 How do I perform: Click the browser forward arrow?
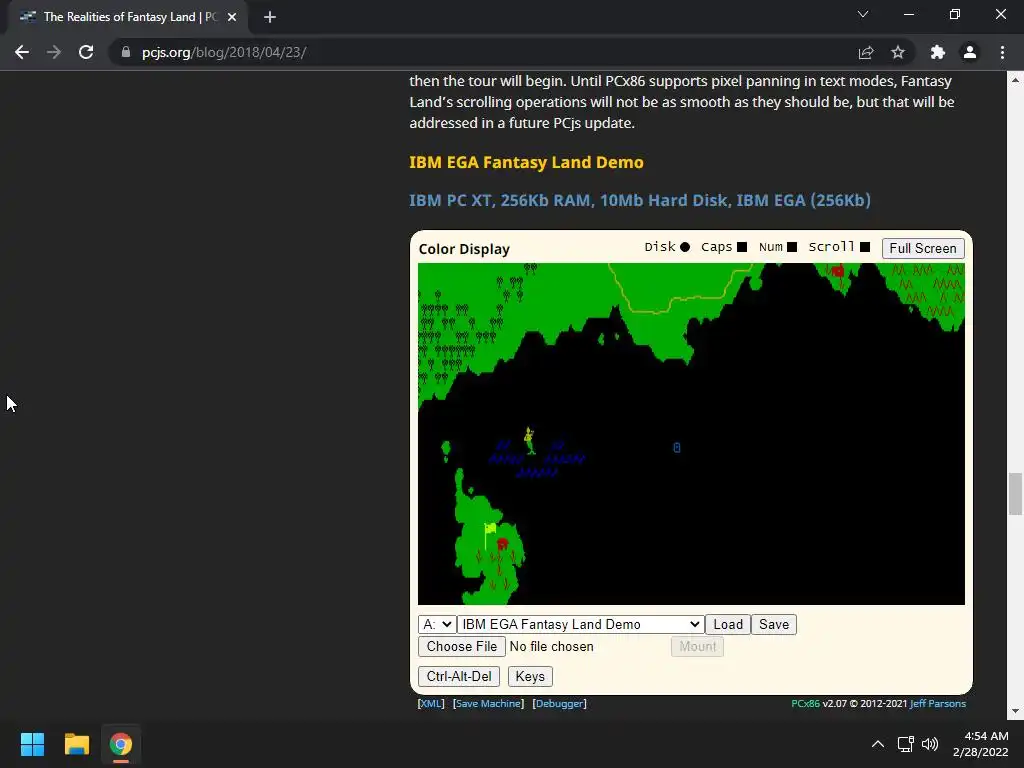54,52
